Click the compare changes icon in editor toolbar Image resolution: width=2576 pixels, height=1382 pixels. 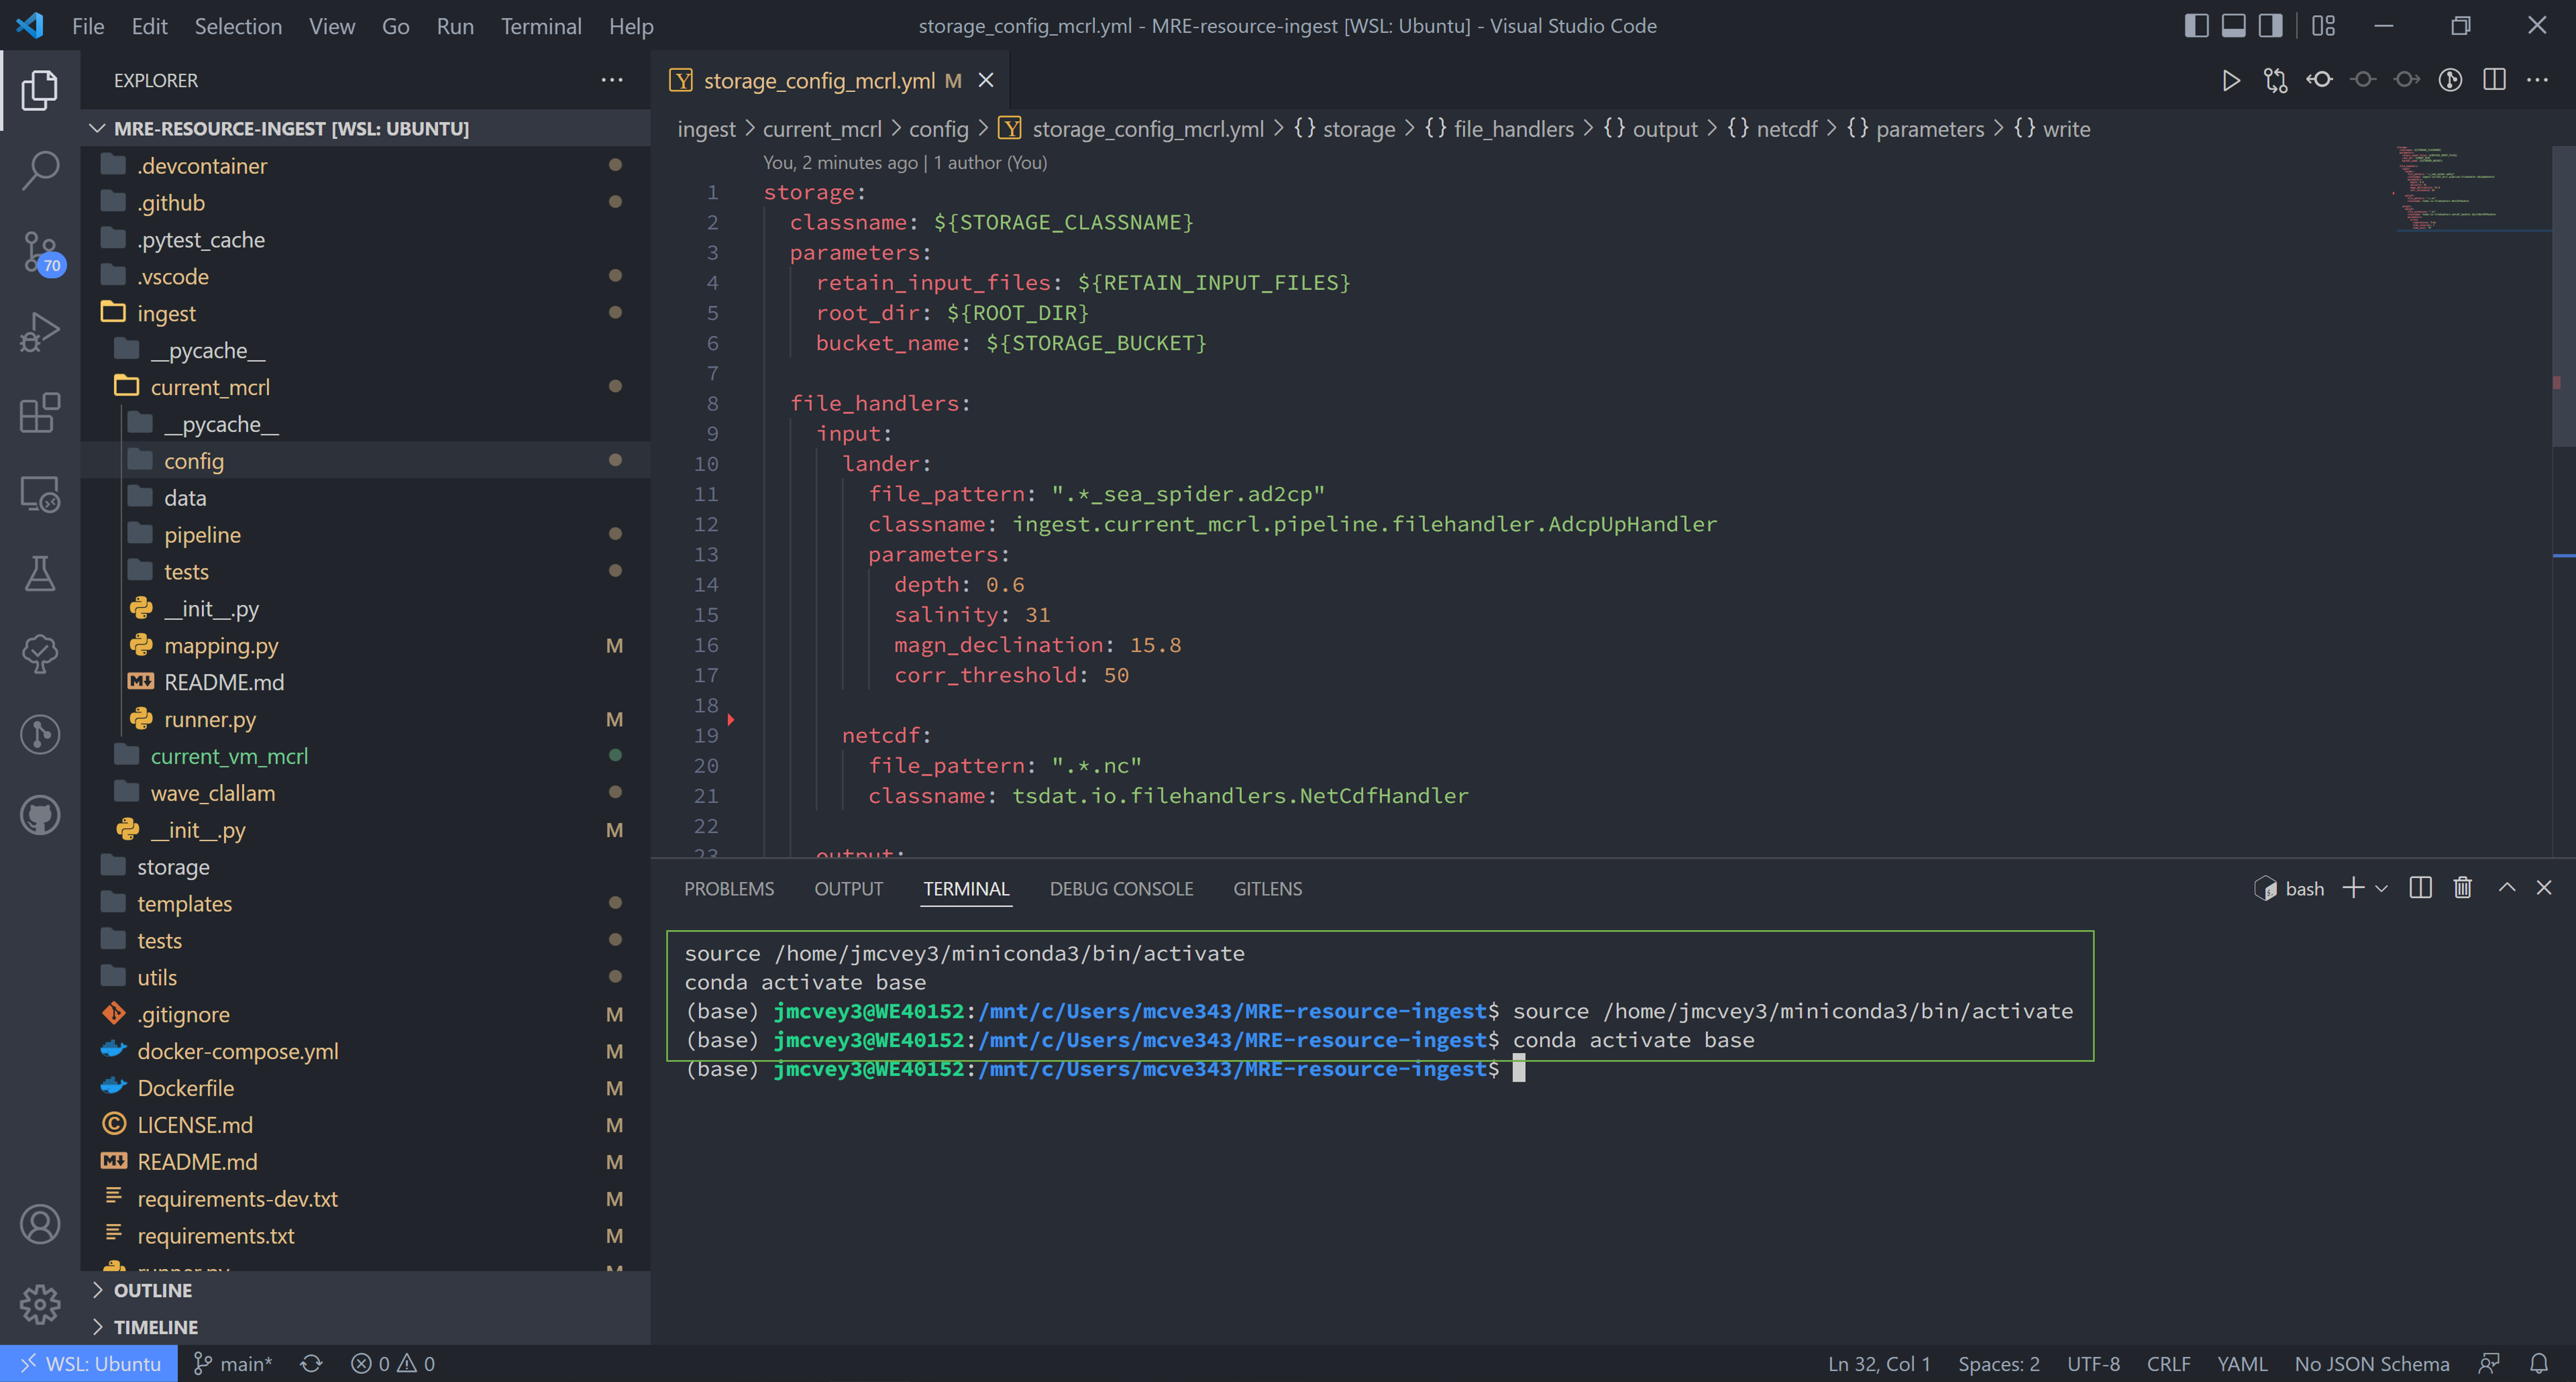click(2275, 80)
